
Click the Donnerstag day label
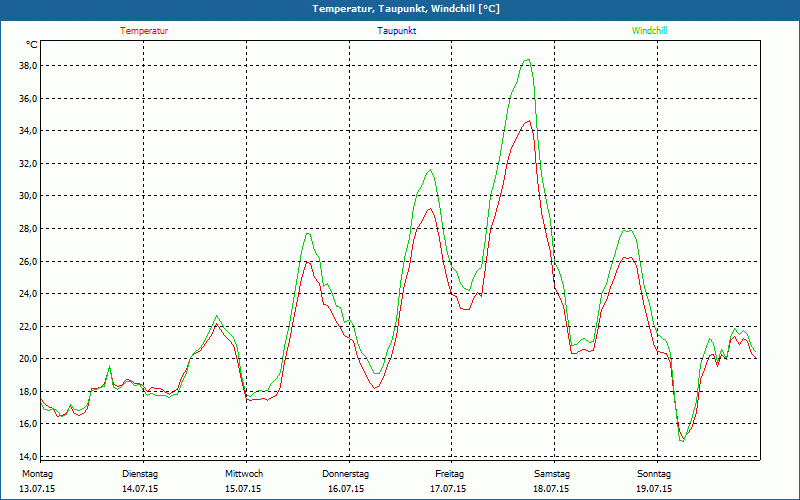pyautogui.click(x=345, y=474)
